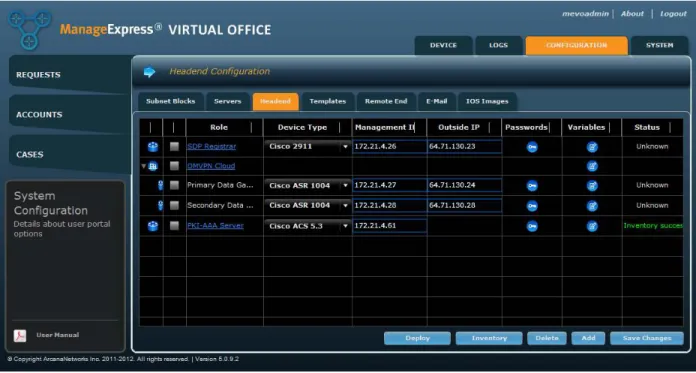Click the Delete button
The height and width of the screenshot is (373, 696).
click(547, 338)
